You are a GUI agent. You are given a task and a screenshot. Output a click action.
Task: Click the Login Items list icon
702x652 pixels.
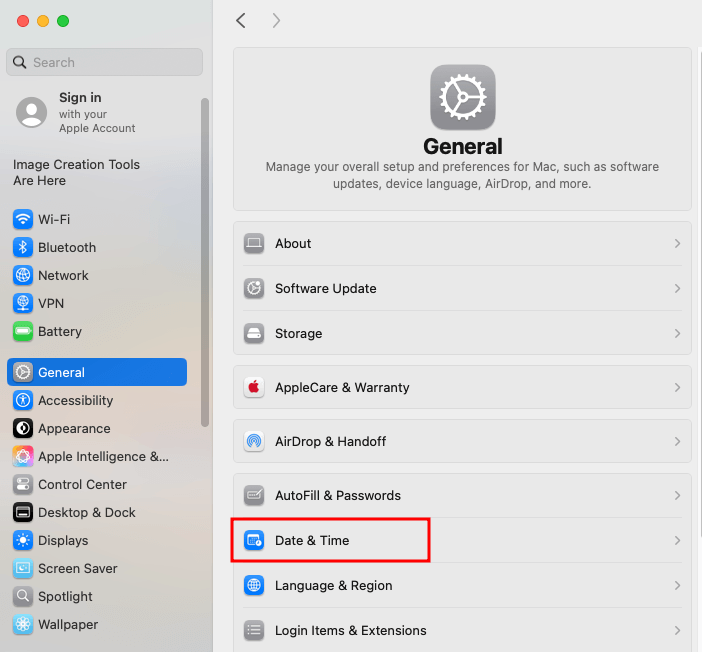click(254, 630)
